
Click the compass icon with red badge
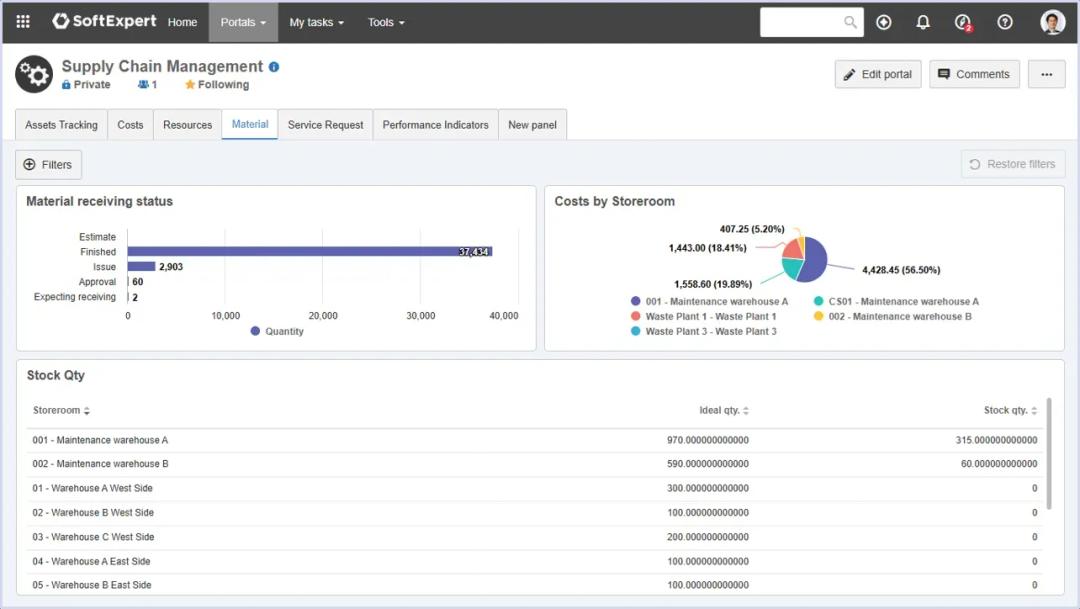pyautogui.click(x=963, y=22)
